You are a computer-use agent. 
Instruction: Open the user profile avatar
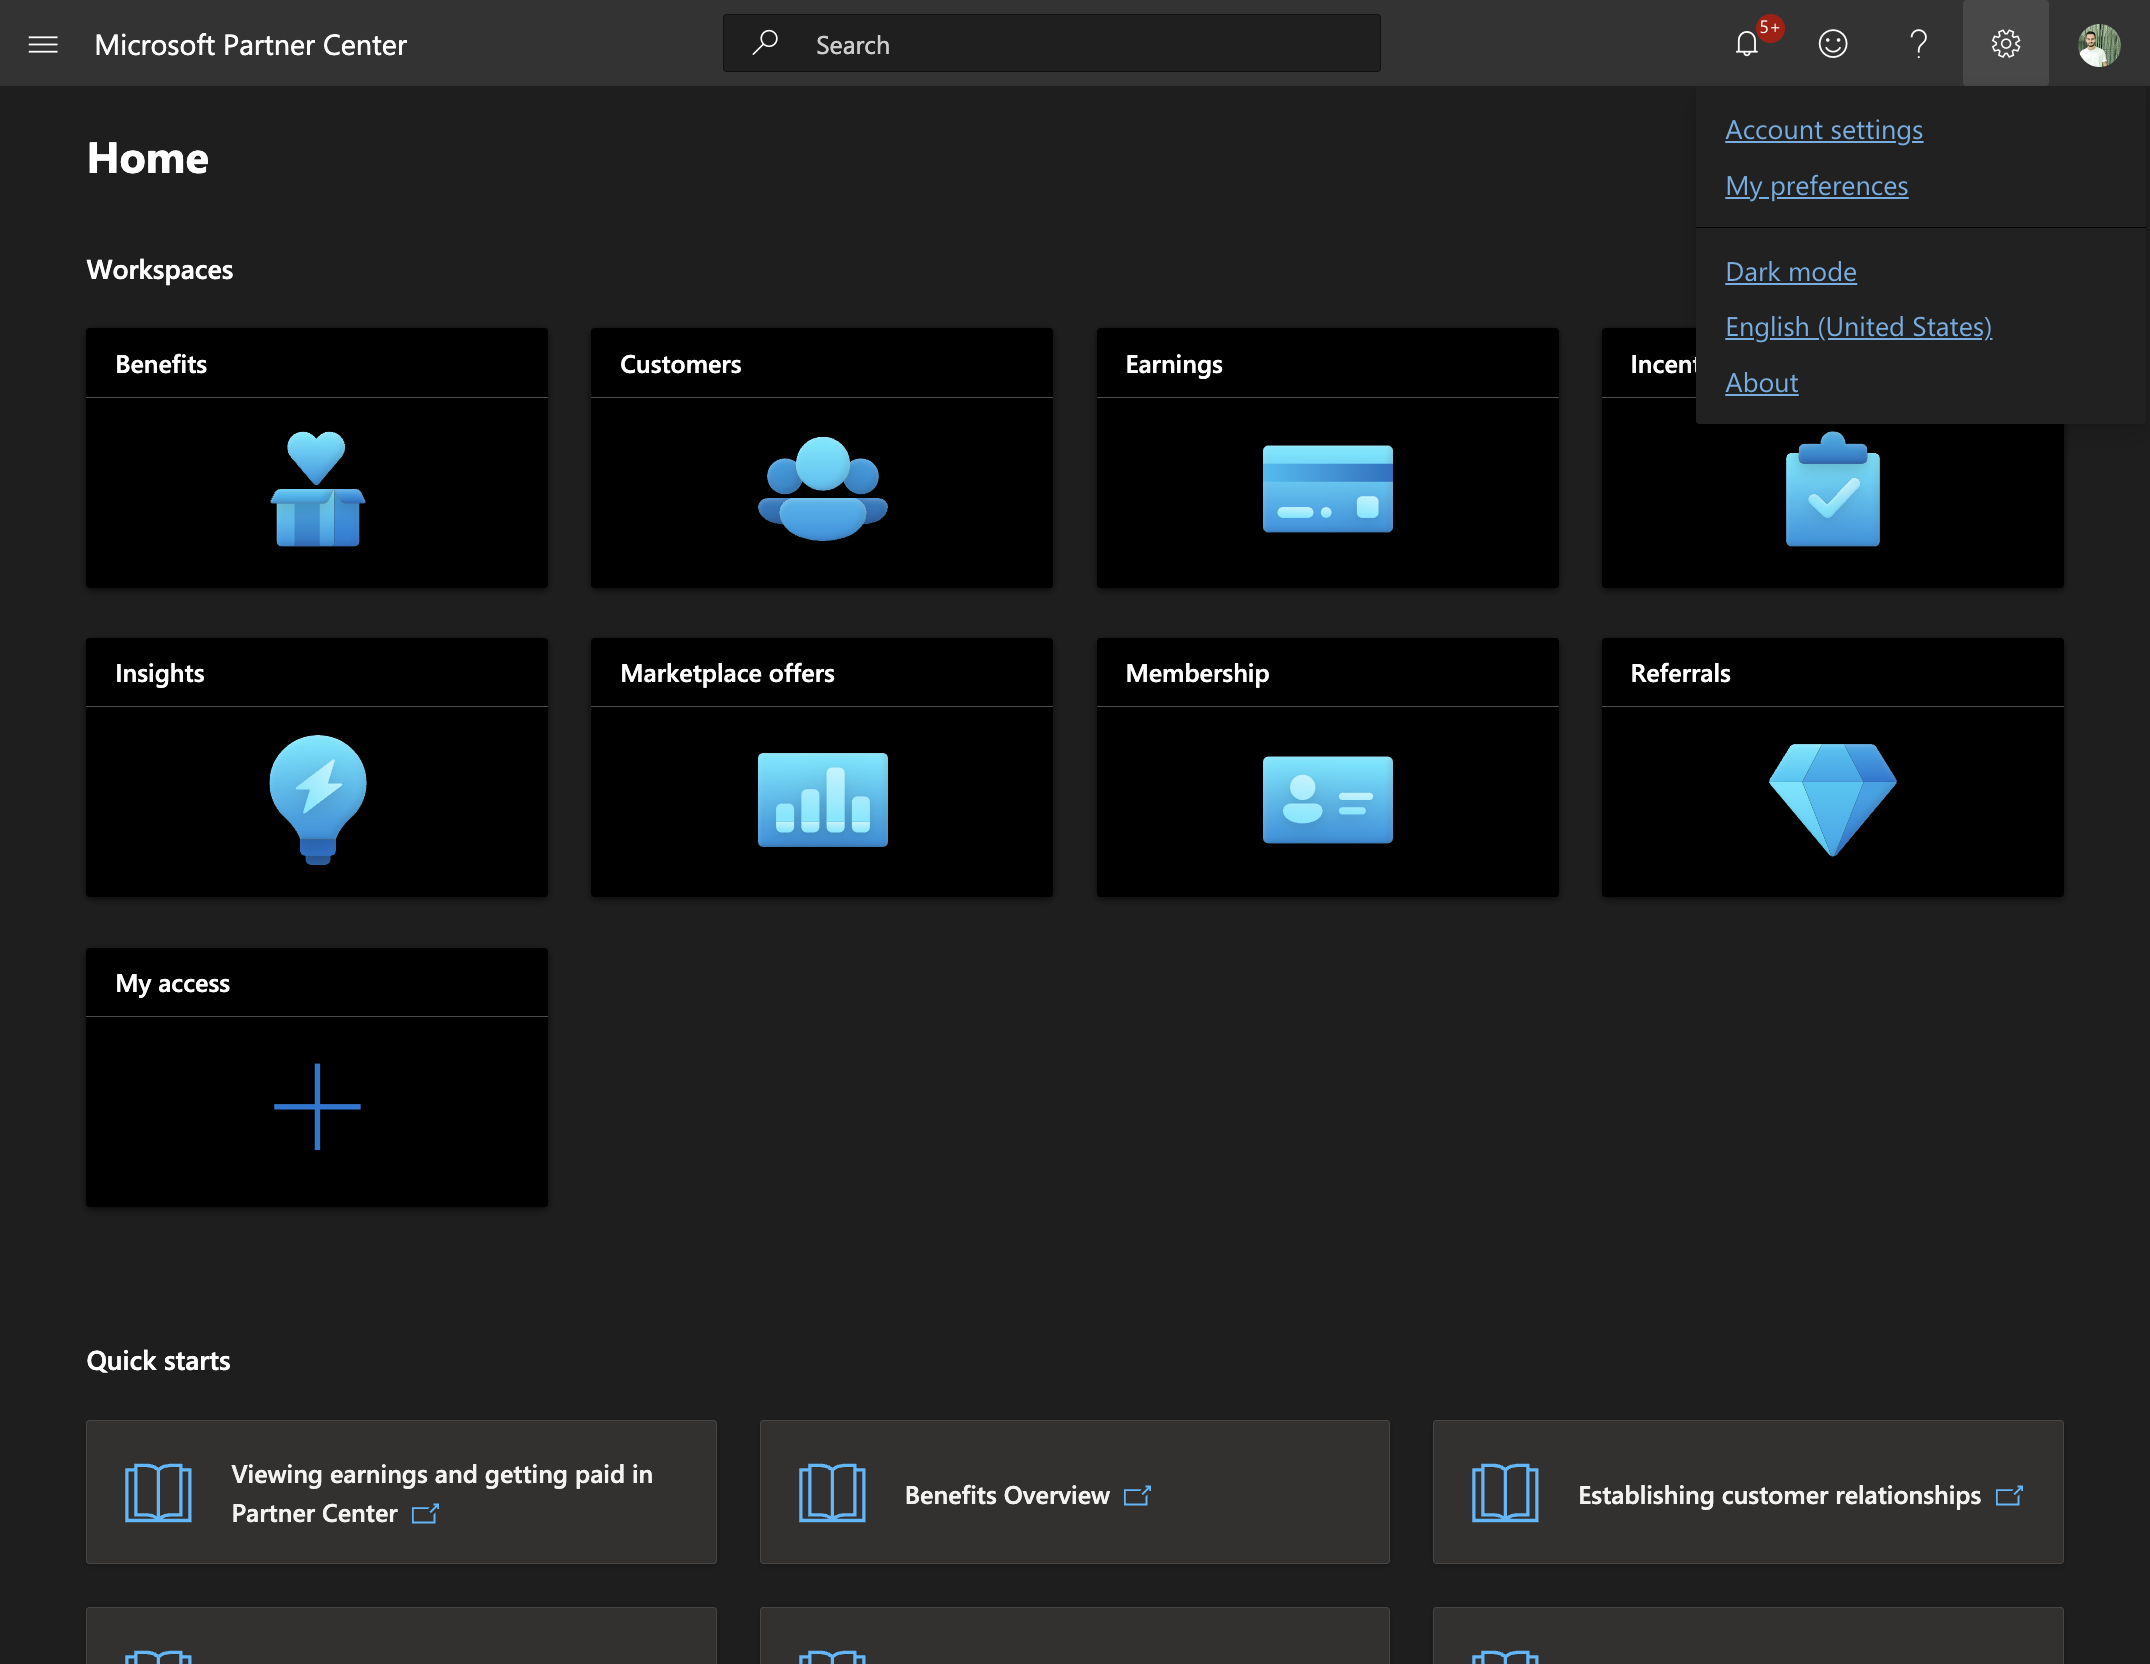tap(2099, 44)
